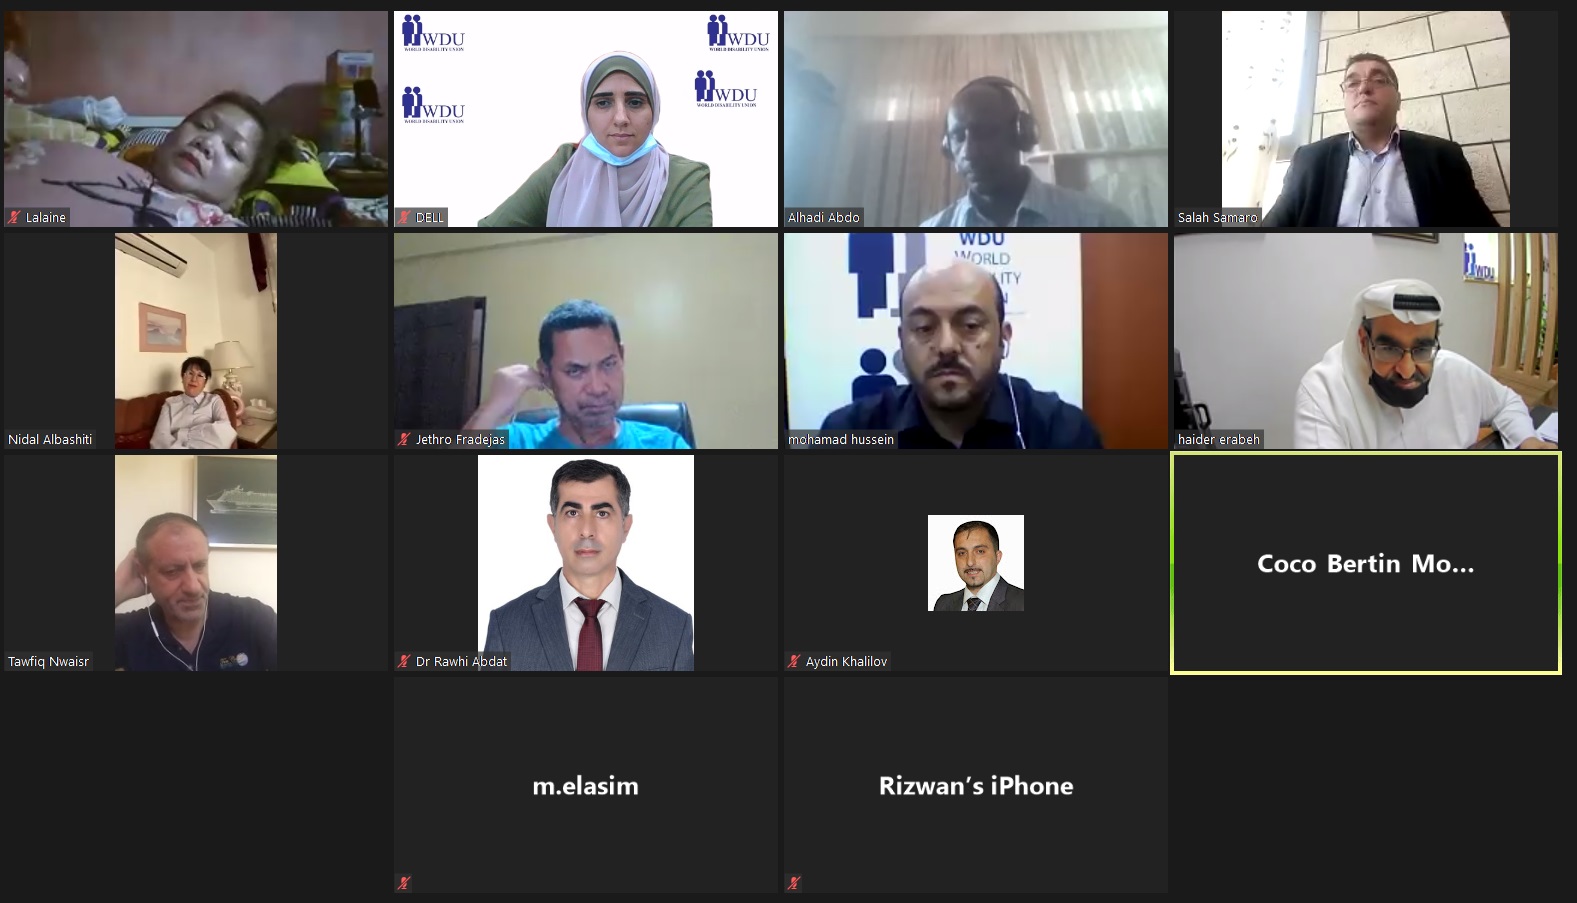Select Salah Samaro's video tile
Screen dimensions: 1577x903
pyautogui.click(x=1365, y=119)
